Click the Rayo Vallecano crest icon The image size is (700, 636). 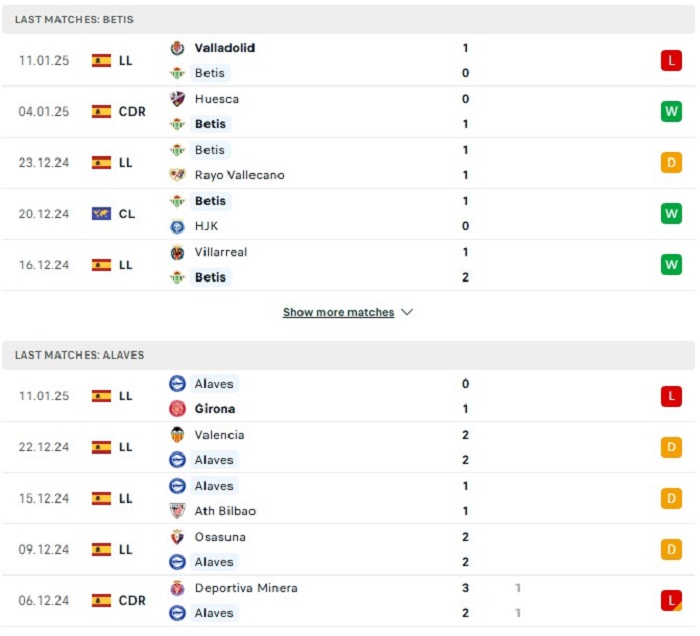177,175
